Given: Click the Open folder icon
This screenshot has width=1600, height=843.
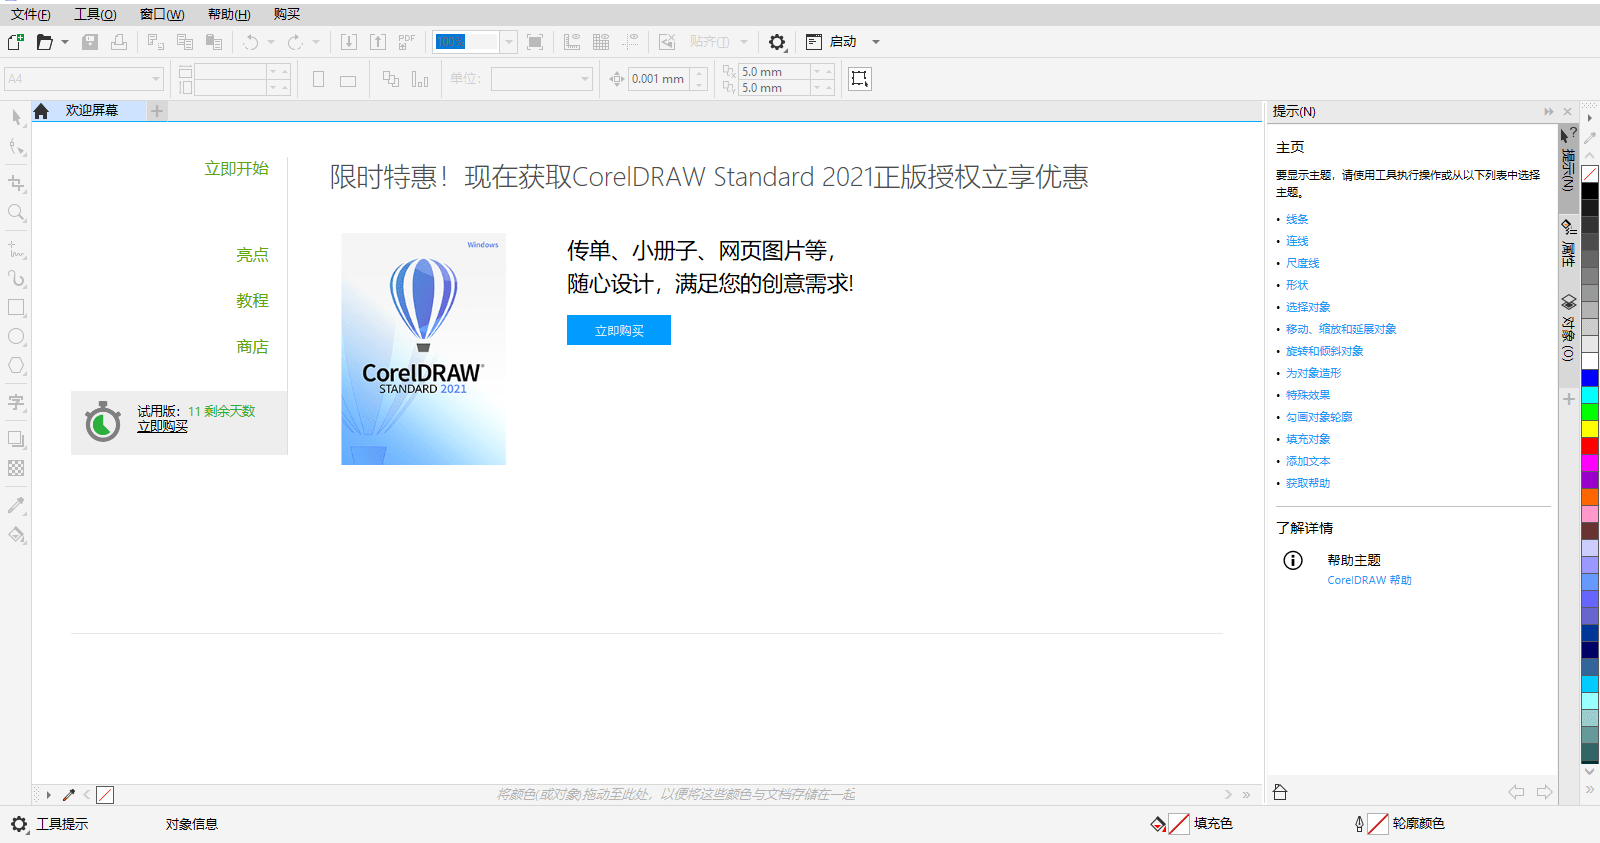Looking at the screenshot, I should click(x=44, y=42).
